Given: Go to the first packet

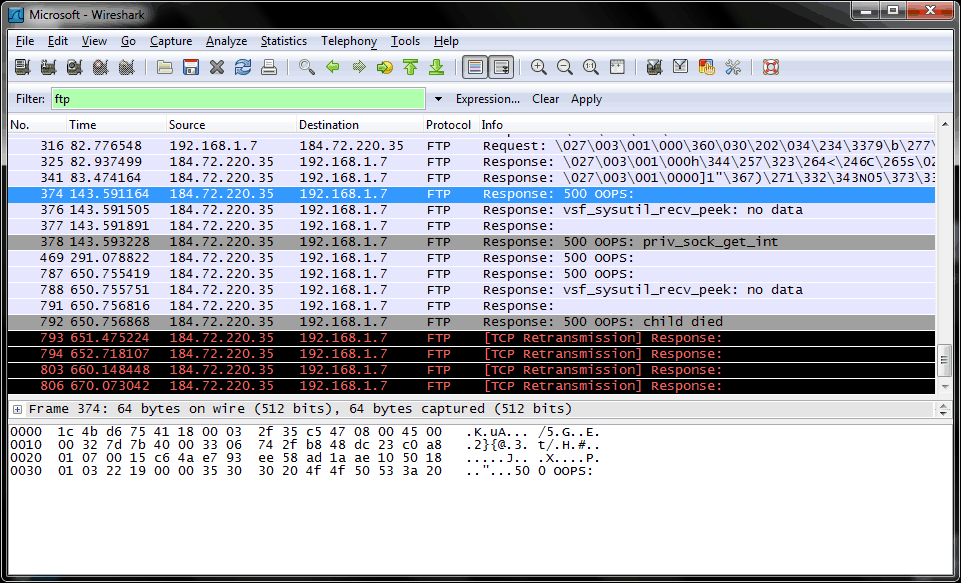Looking at the screenshot, I should tap(411, 67).
